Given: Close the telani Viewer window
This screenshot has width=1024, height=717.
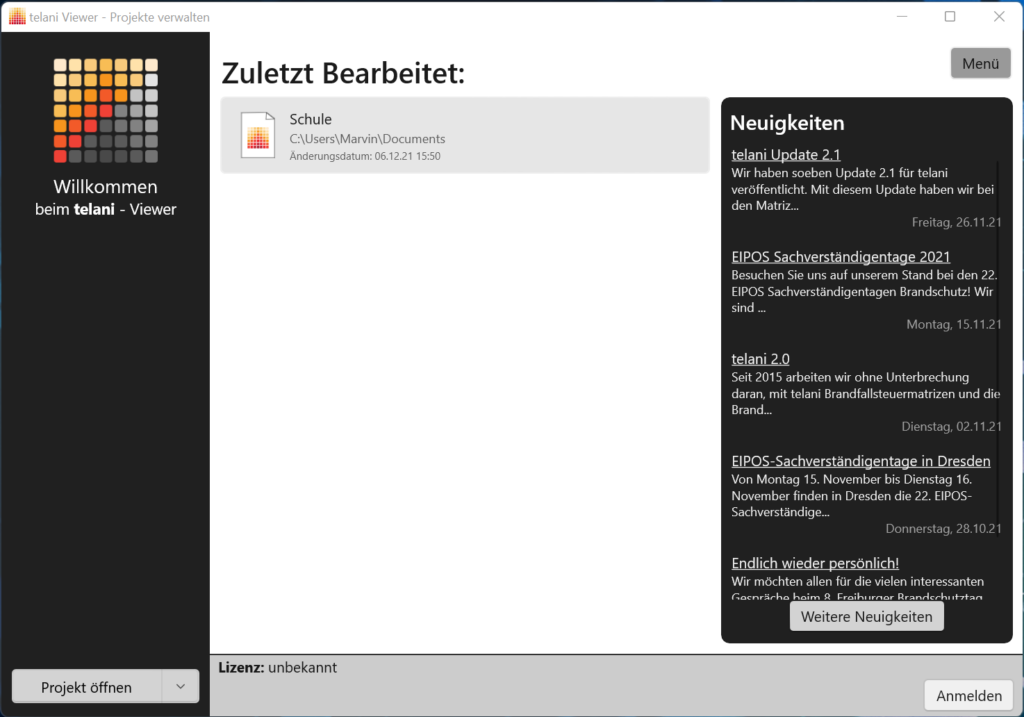Looking at the screenshot, I should 999,16.
